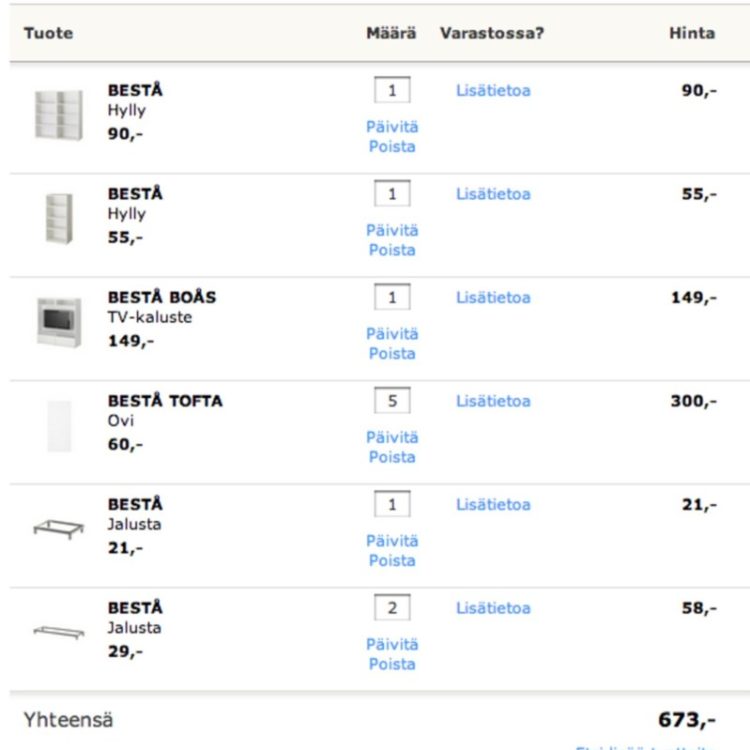Check stock Lisätietoa for 21,- Jalusta
This screenshot has width=750, height=750.
coord(493,504)
